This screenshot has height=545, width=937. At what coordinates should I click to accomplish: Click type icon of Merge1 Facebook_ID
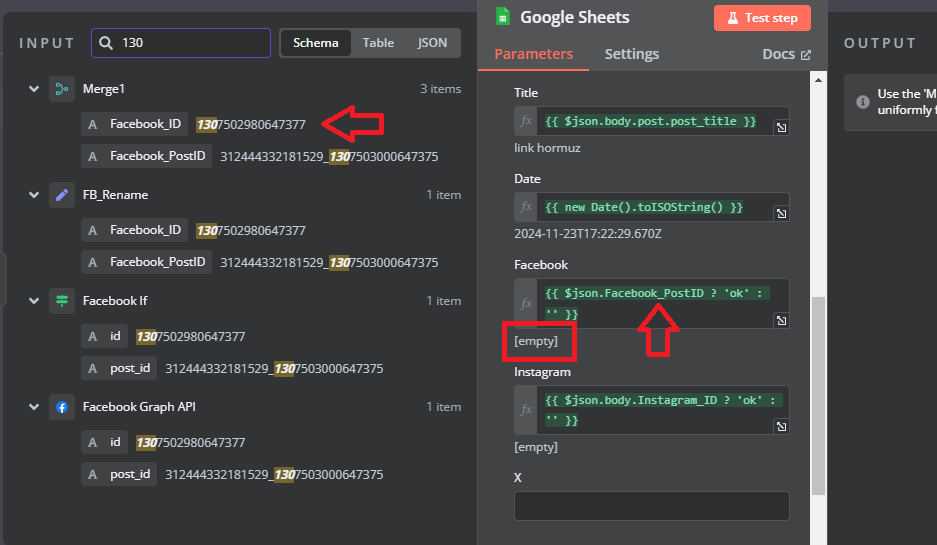92,124
